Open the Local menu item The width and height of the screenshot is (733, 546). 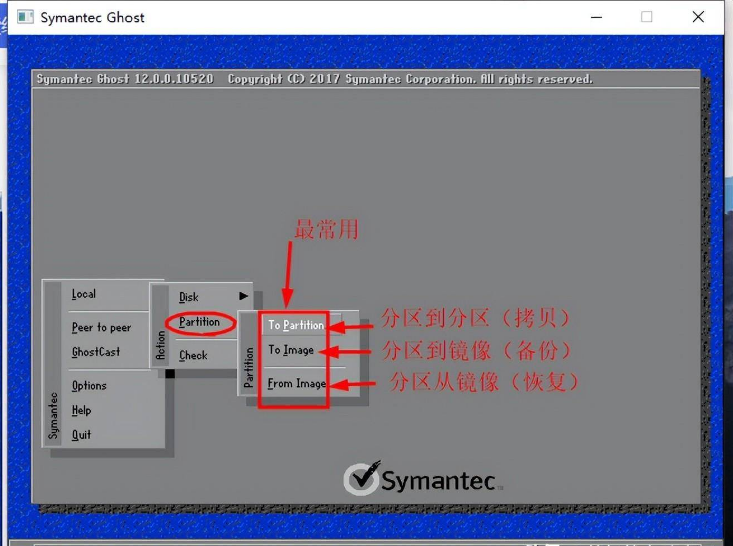84,294
